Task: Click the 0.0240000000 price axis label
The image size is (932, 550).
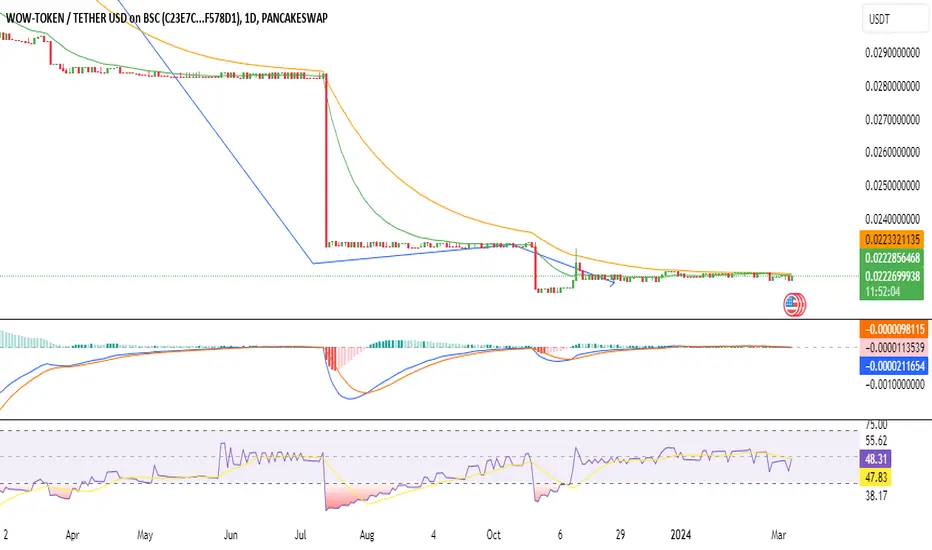Action: (892, 219)
